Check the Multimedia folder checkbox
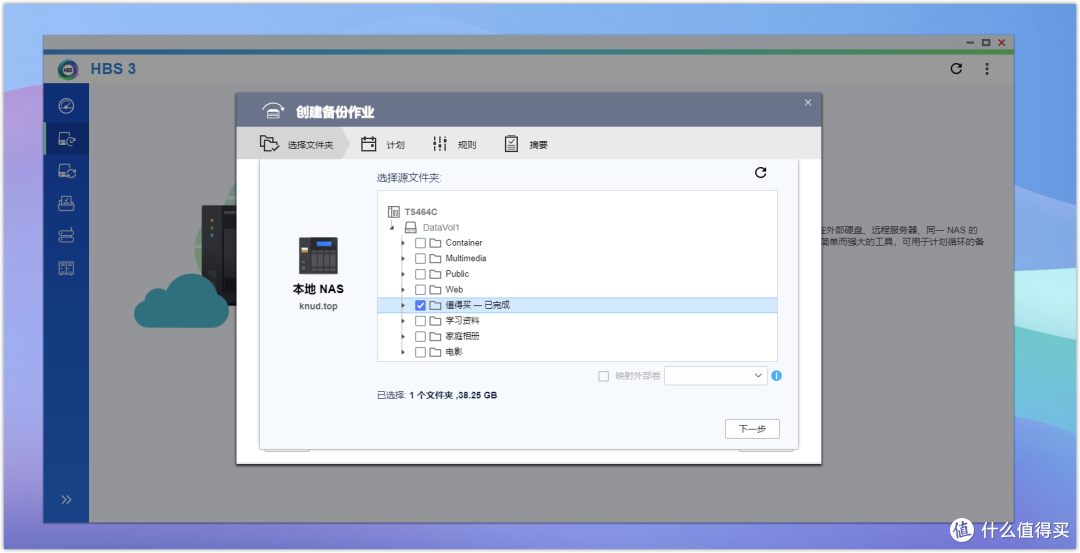 [420, 258]
